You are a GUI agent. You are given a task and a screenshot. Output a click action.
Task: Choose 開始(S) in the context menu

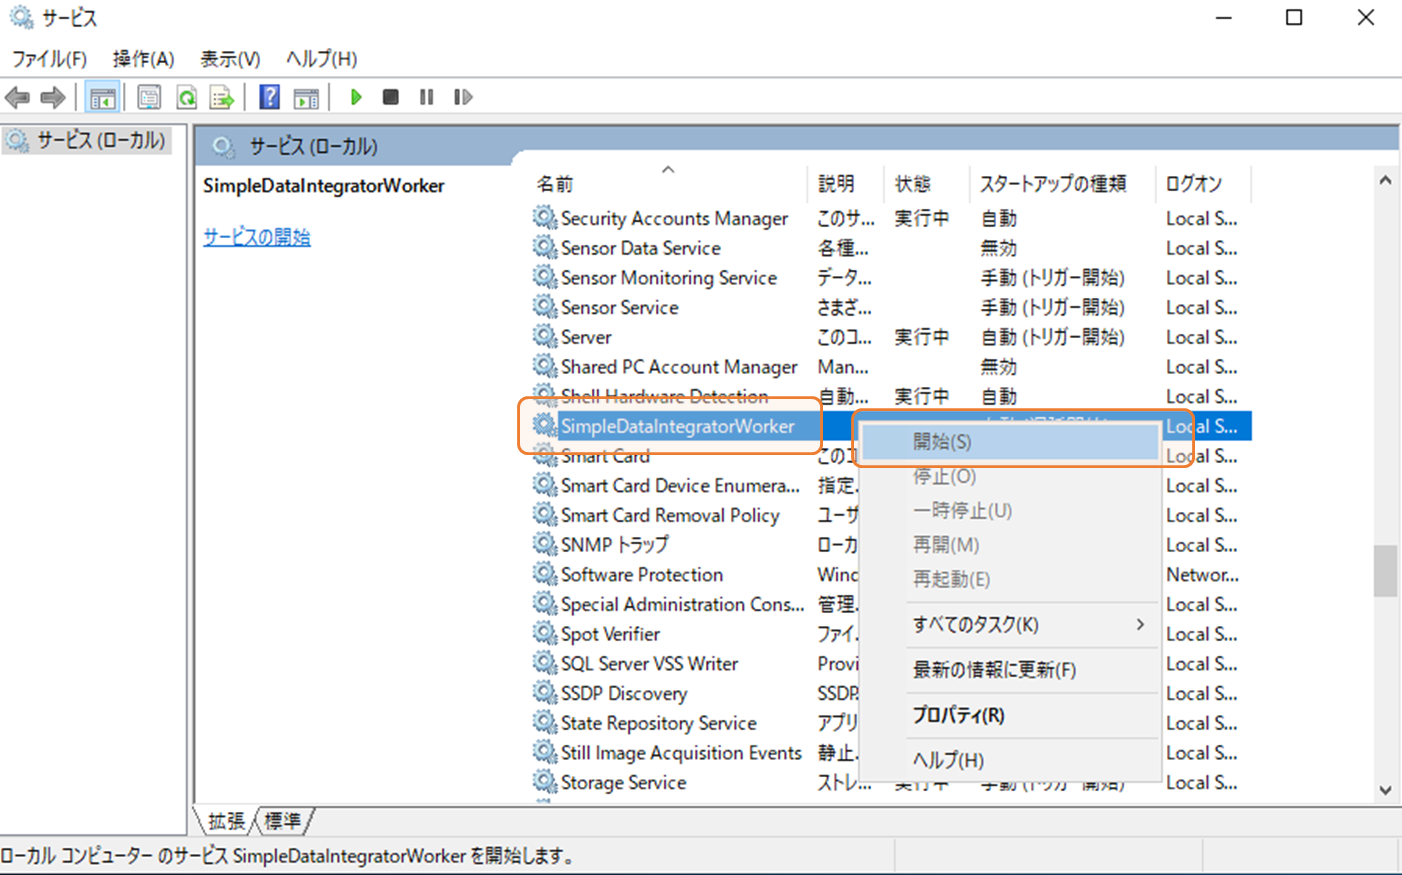point(1010,442)
